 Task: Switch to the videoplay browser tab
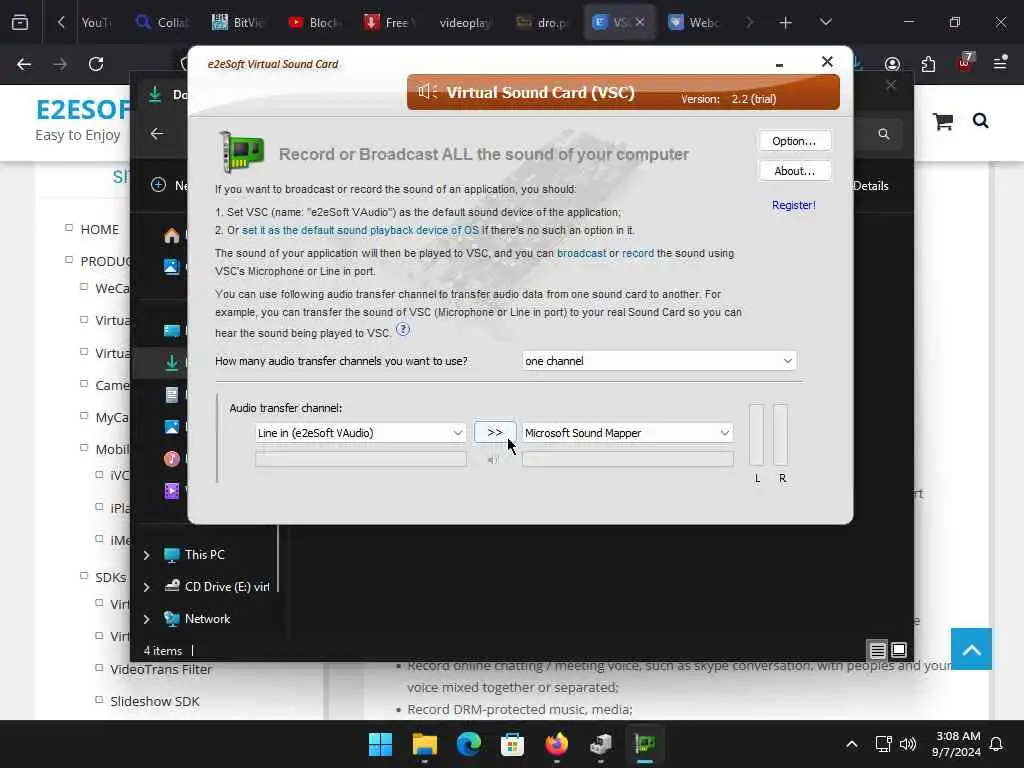pyautogui.click(x=464, y=22)
